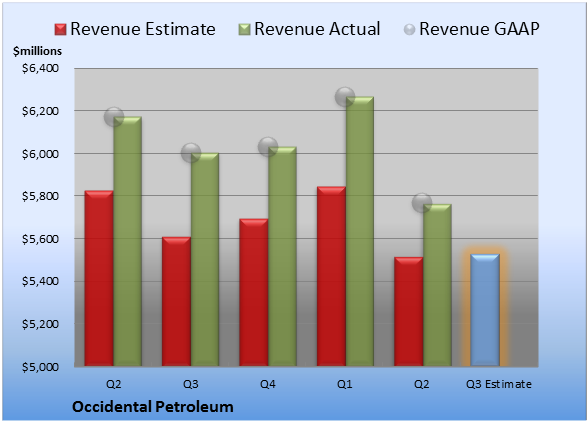The height and width of the screenshot is (422, 588).
Task: Click the green Revenue Actual legend swatch
Action: 244,29
